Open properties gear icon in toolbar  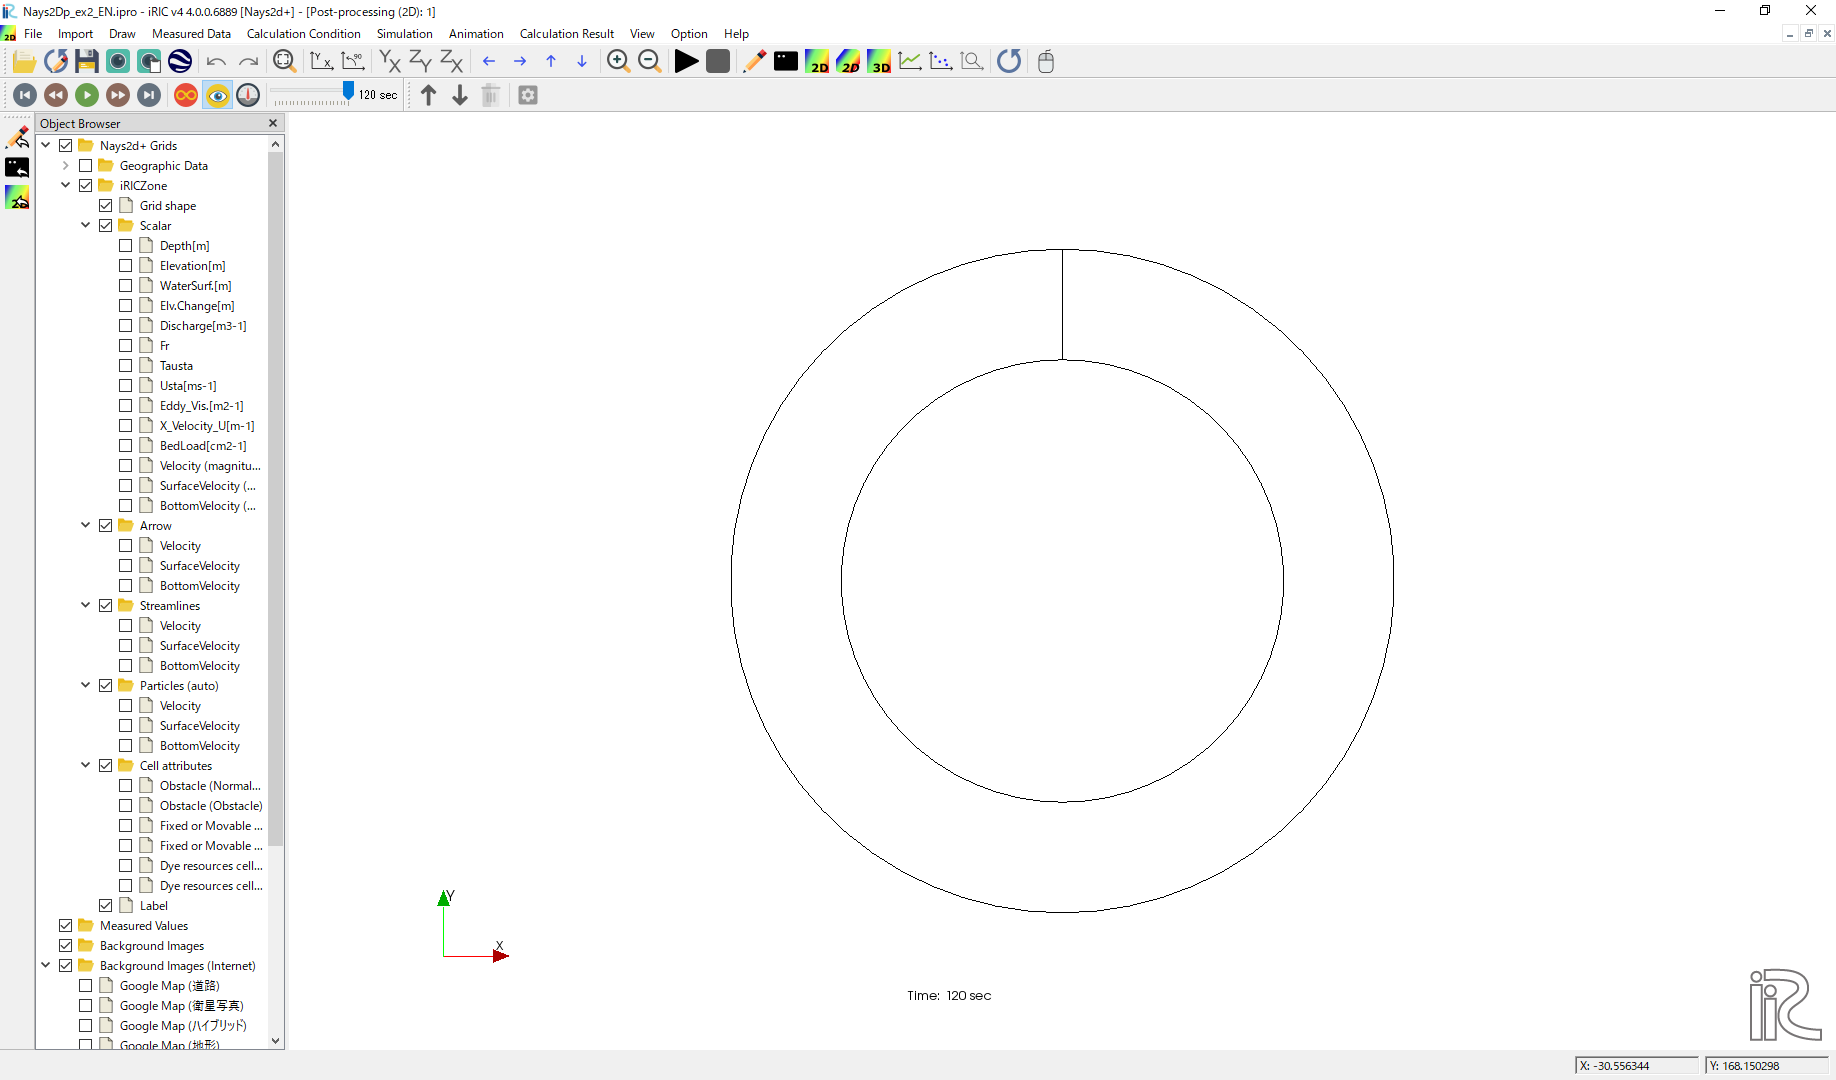pyautogui.click(x=528, y=95)
